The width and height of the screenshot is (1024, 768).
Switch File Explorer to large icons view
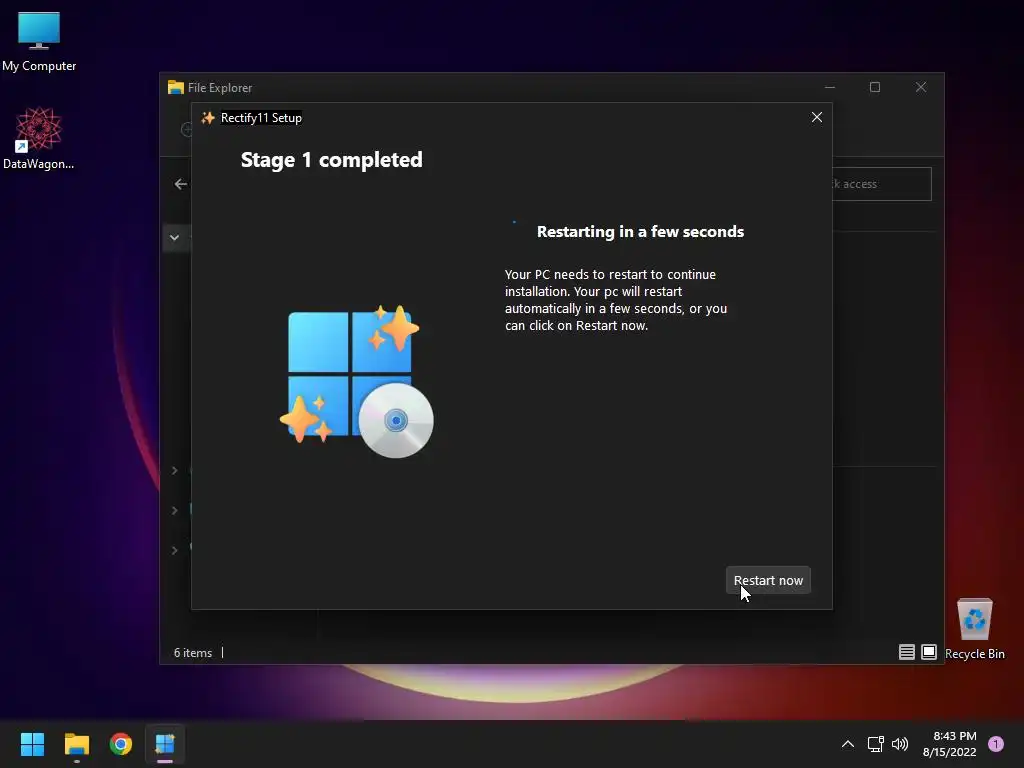point(929,652)
